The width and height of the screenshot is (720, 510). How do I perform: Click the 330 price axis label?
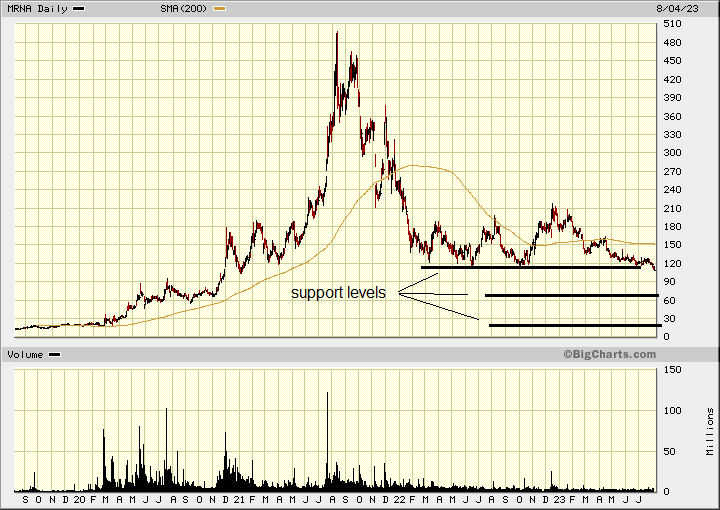click(672, 135)
